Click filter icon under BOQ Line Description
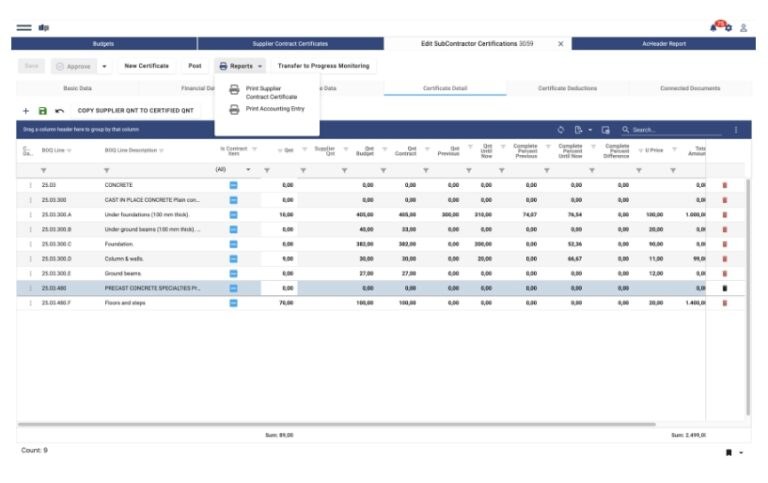This screenshot has width=768, height=483. click(106, 170)
